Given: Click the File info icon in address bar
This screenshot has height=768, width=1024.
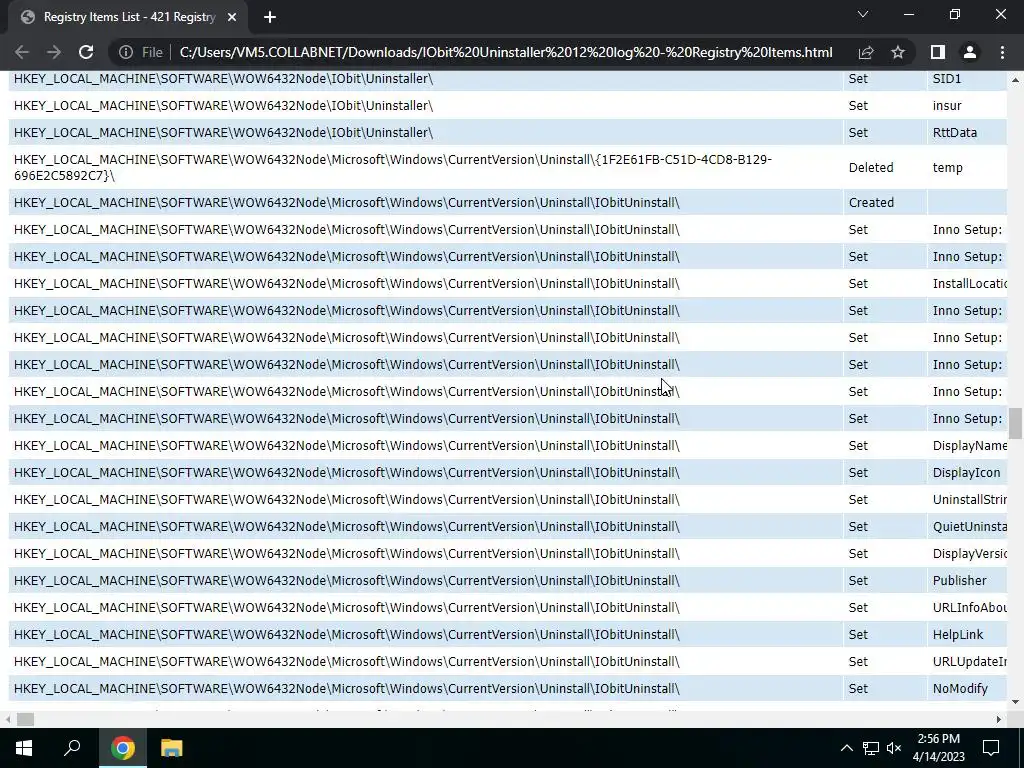Looking at the screenshot, I should (126, 52).
